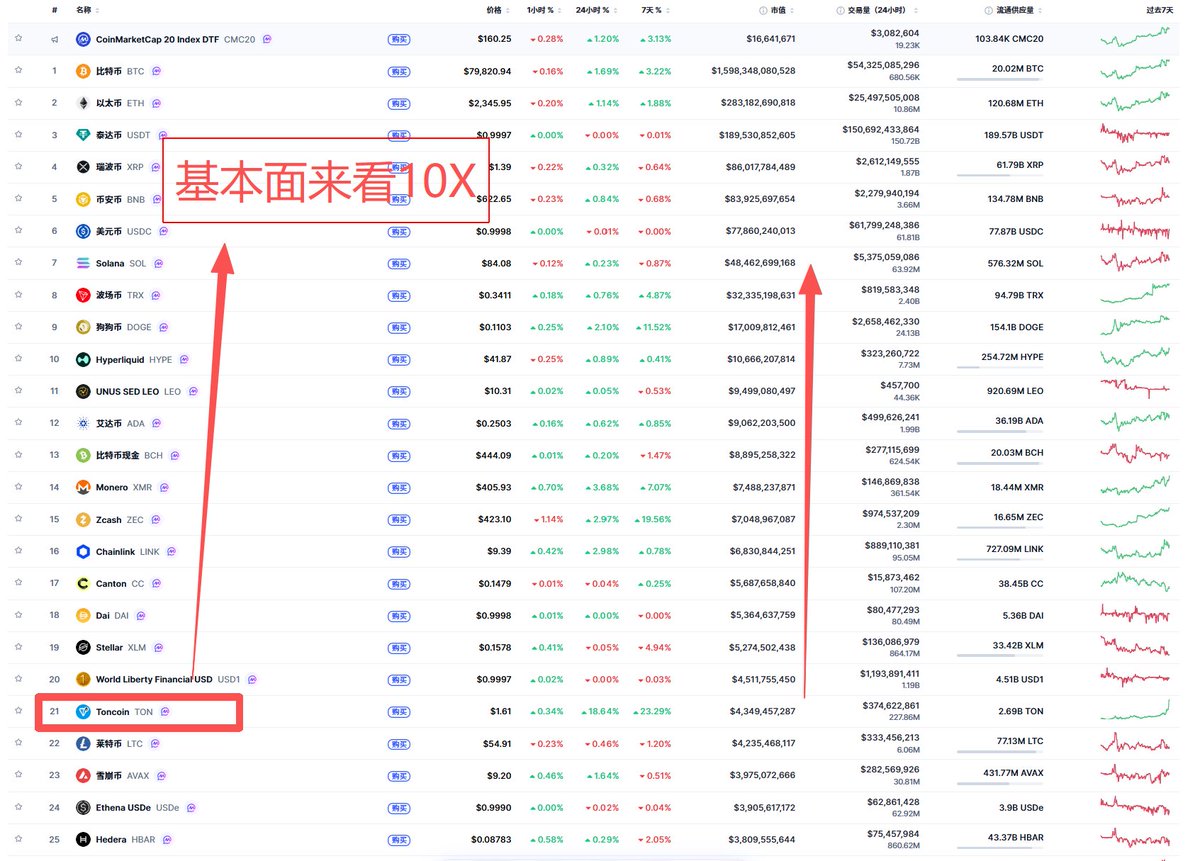Screen dimensions: 1200x861
Task: Click the Monero XMR coin logo
Action: point(84,487)
